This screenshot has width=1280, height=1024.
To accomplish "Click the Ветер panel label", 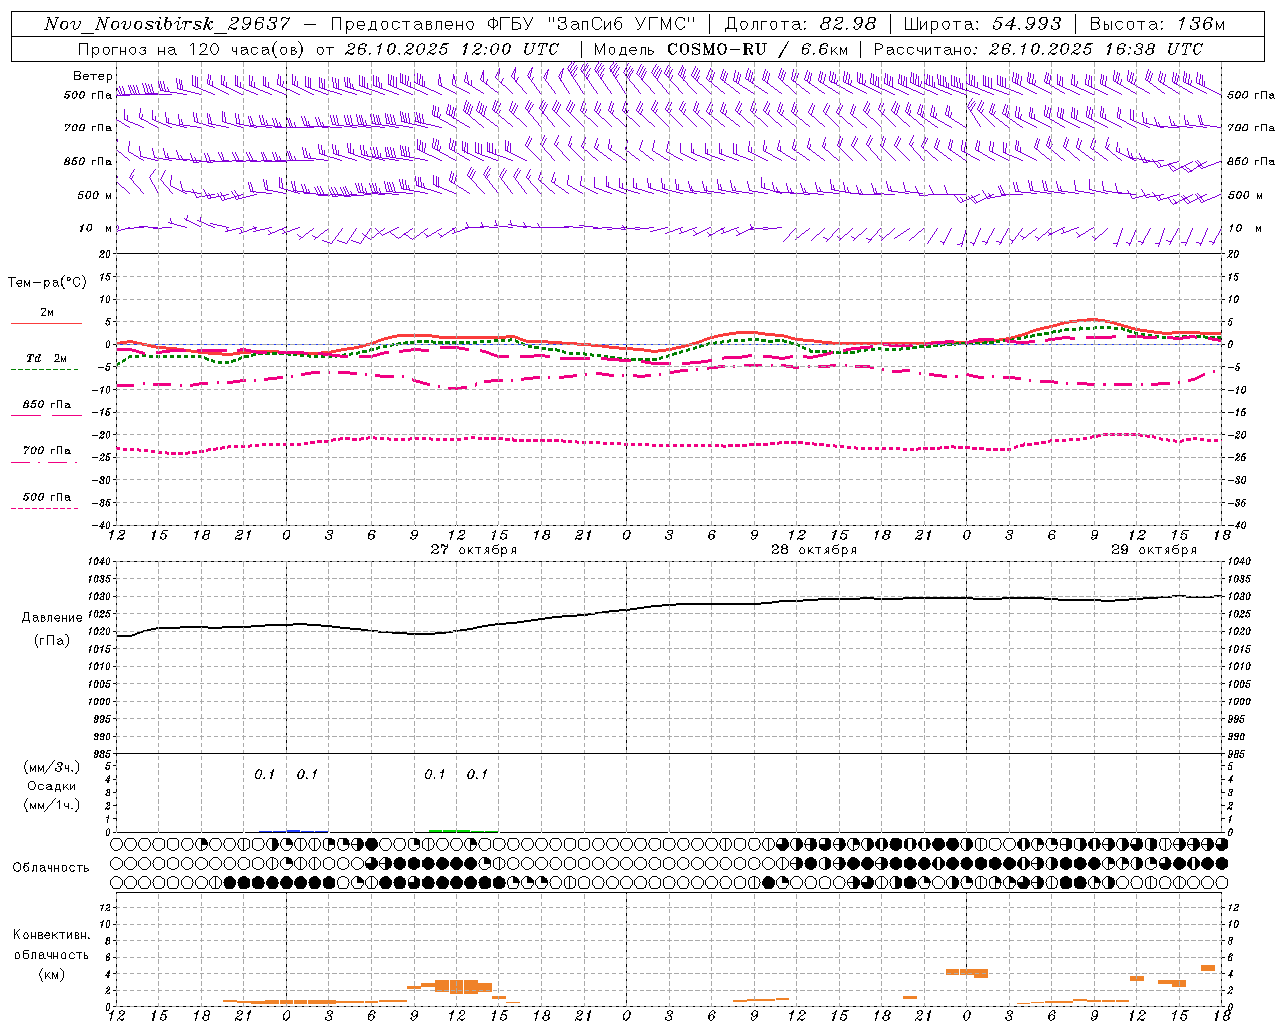I will coord(92,76).
